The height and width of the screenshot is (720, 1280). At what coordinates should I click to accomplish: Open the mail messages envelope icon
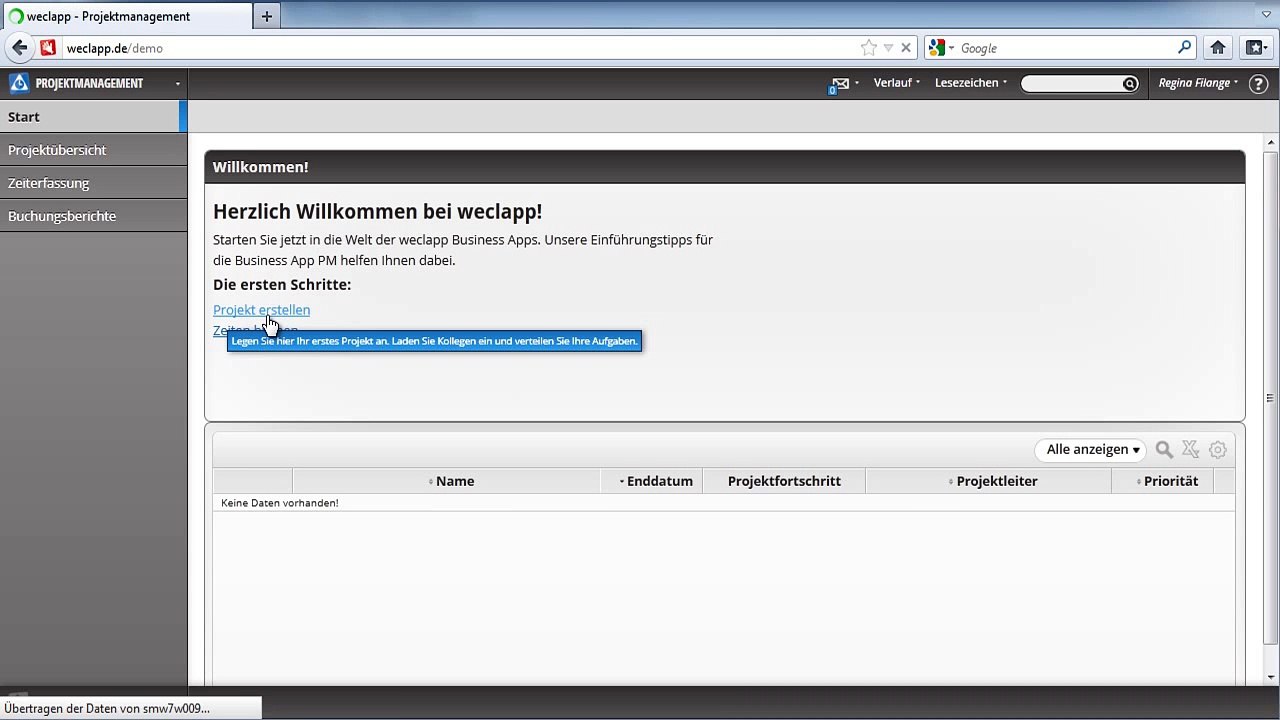841,83
